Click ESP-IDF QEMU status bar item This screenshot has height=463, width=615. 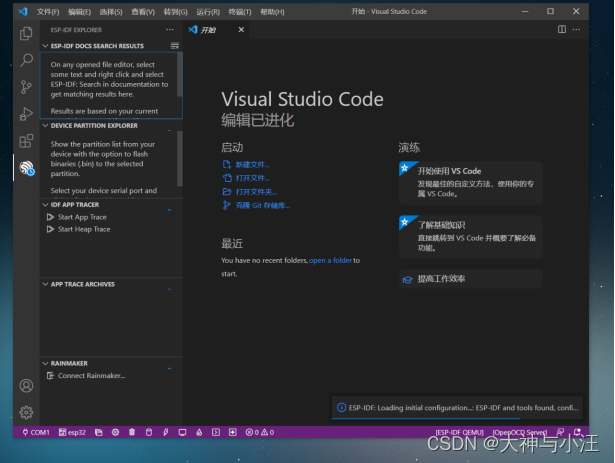(x=460, y=432)
